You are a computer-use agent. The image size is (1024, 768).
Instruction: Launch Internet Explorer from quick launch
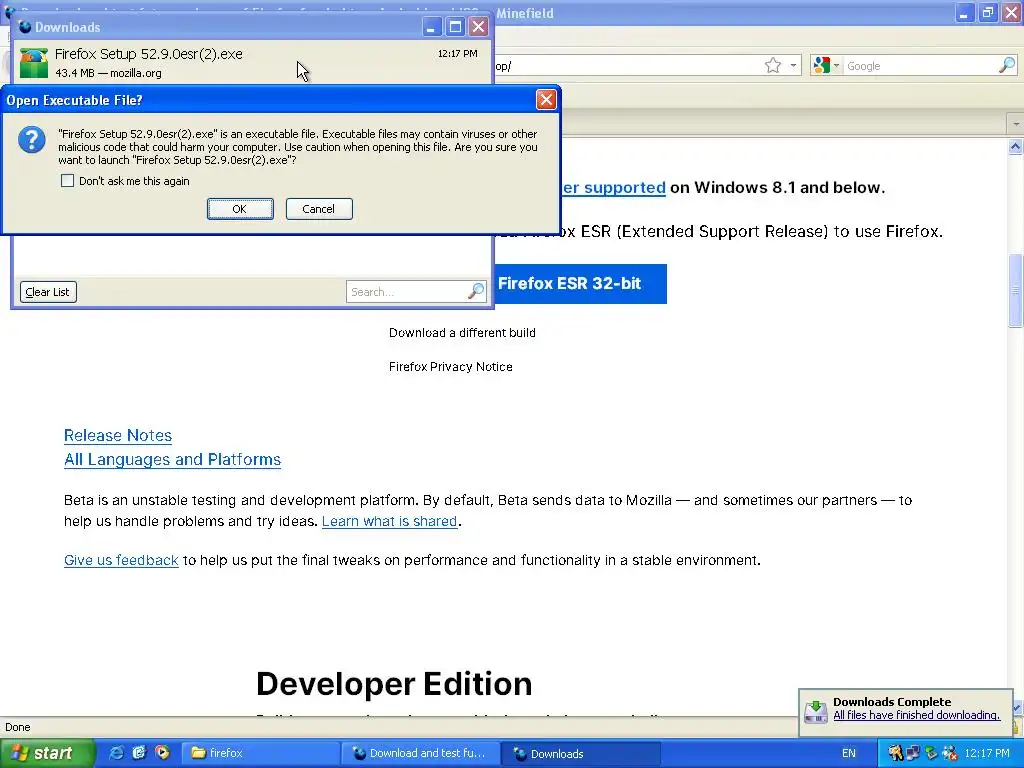(x=117, y=753)
